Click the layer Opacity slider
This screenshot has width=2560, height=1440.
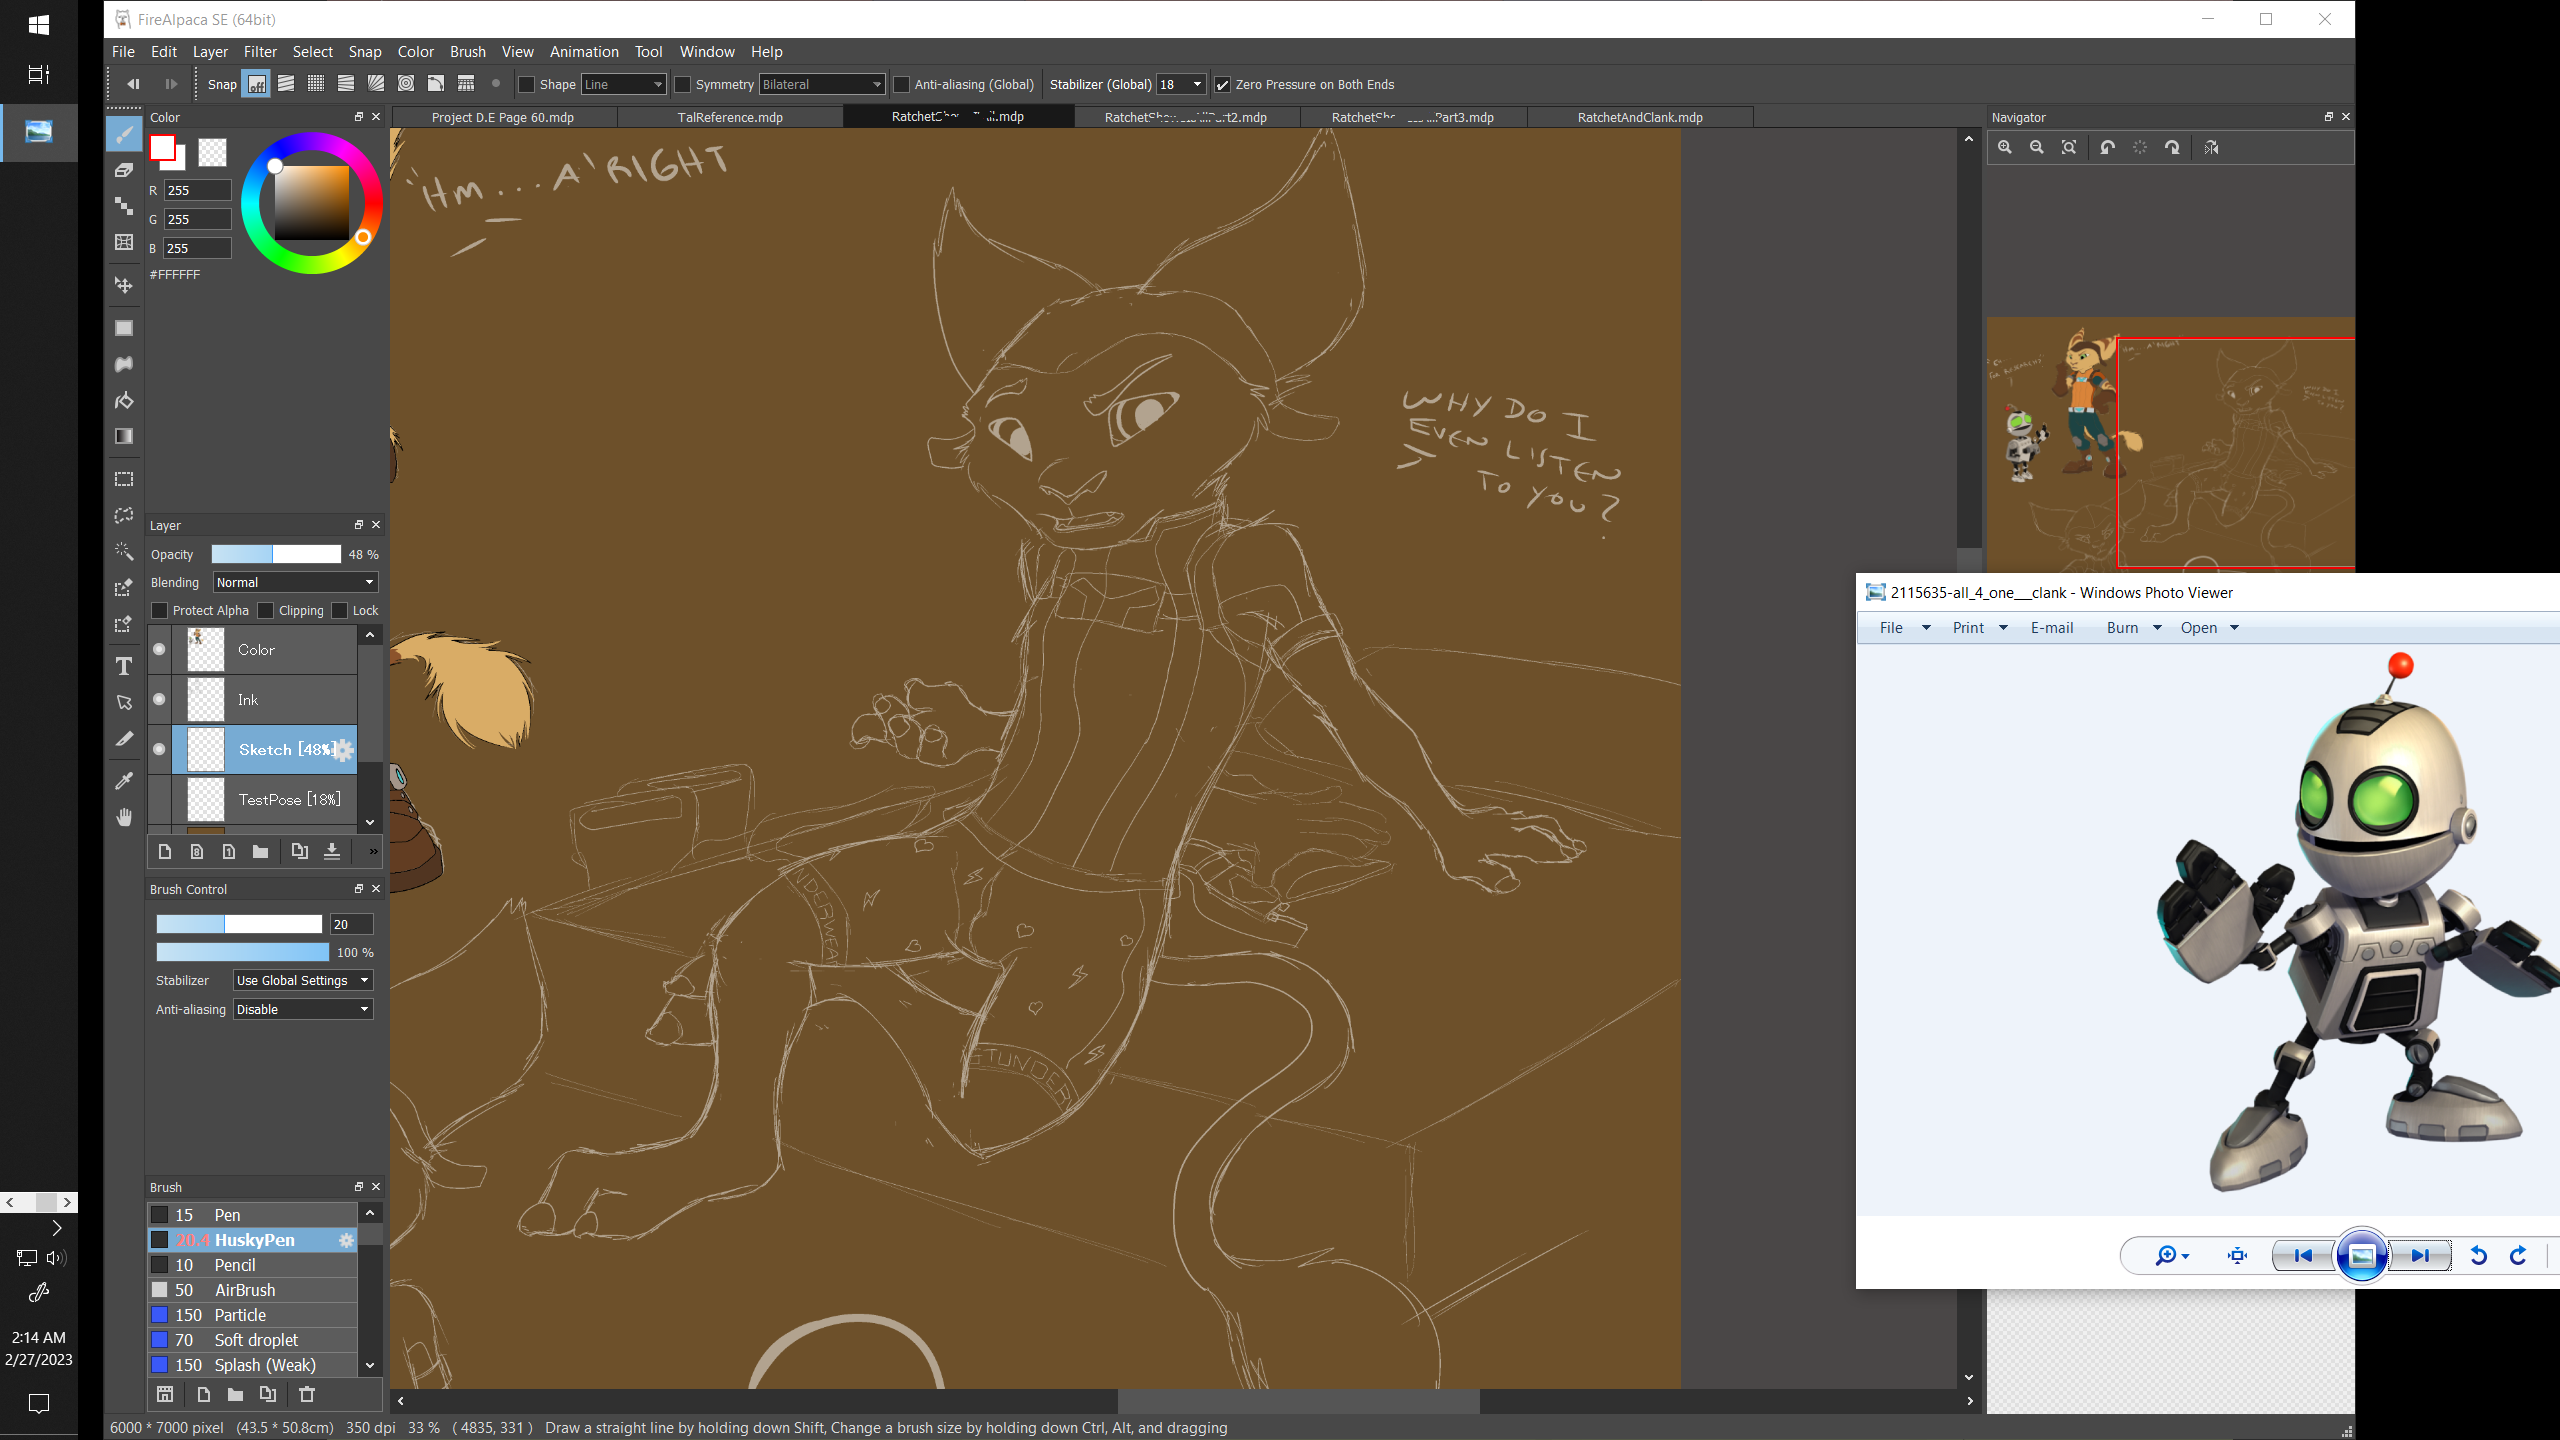[276, 554]
